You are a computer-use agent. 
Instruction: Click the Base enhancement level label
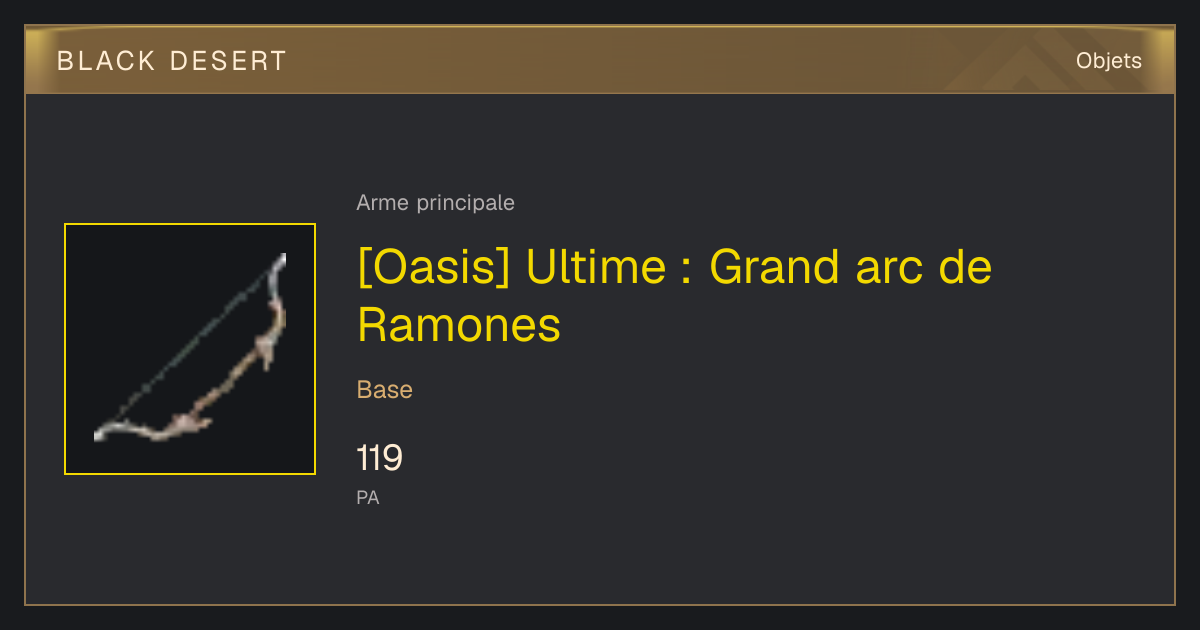pyautogui.click(x=385, y=390)
